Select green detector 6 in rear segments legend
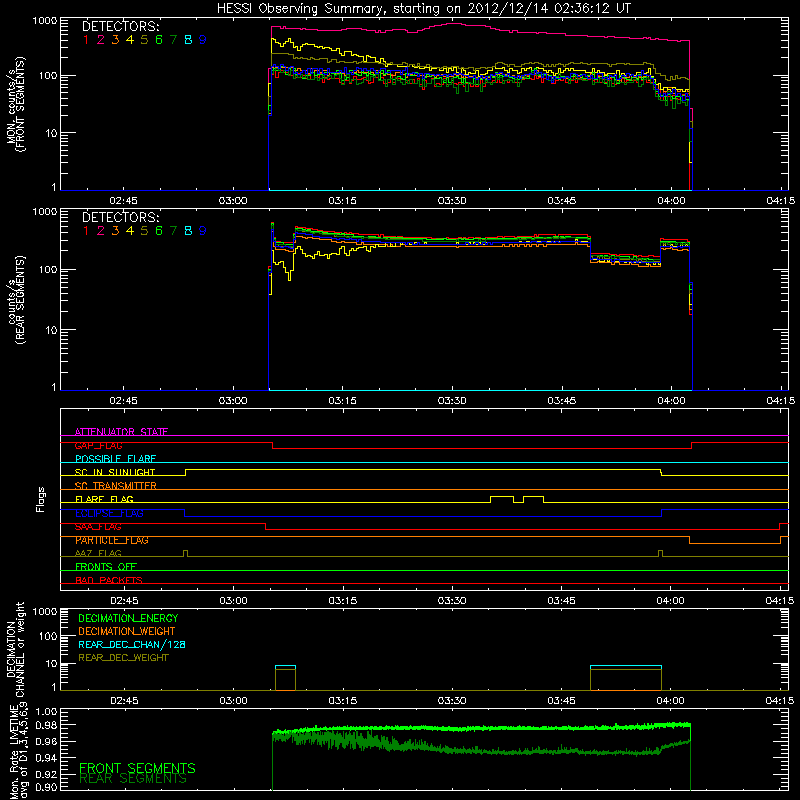800x800 pixels. (159, 231)
